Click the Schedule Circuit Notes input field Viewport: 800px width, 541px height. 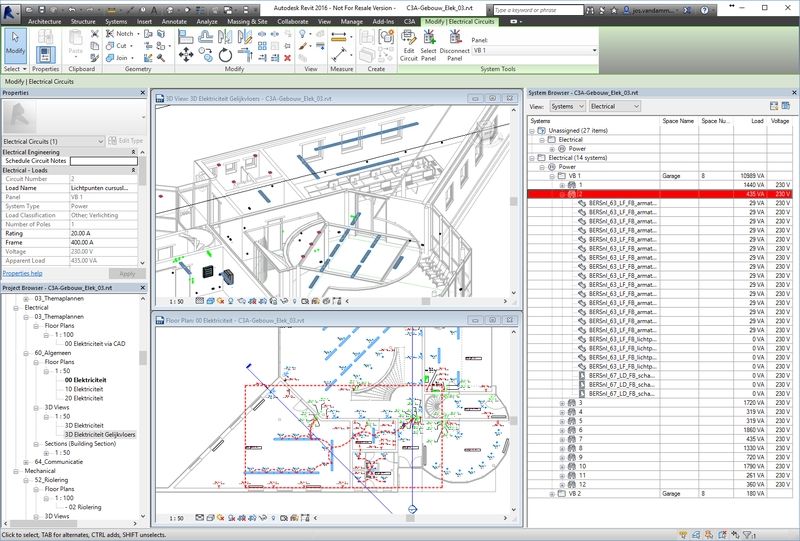(x=104, y=160)
